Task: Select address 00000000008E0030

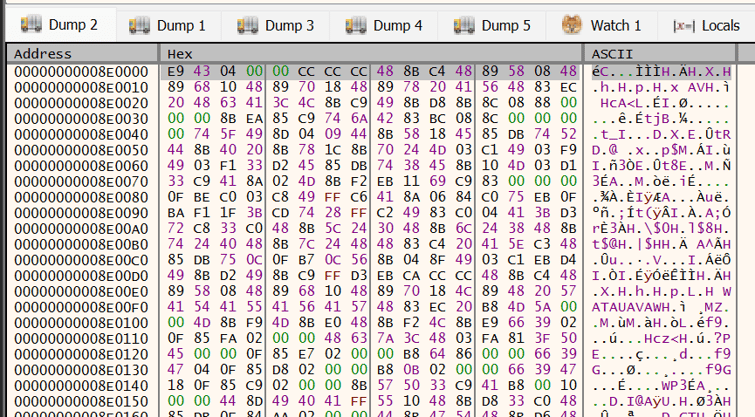Action: 81,119
